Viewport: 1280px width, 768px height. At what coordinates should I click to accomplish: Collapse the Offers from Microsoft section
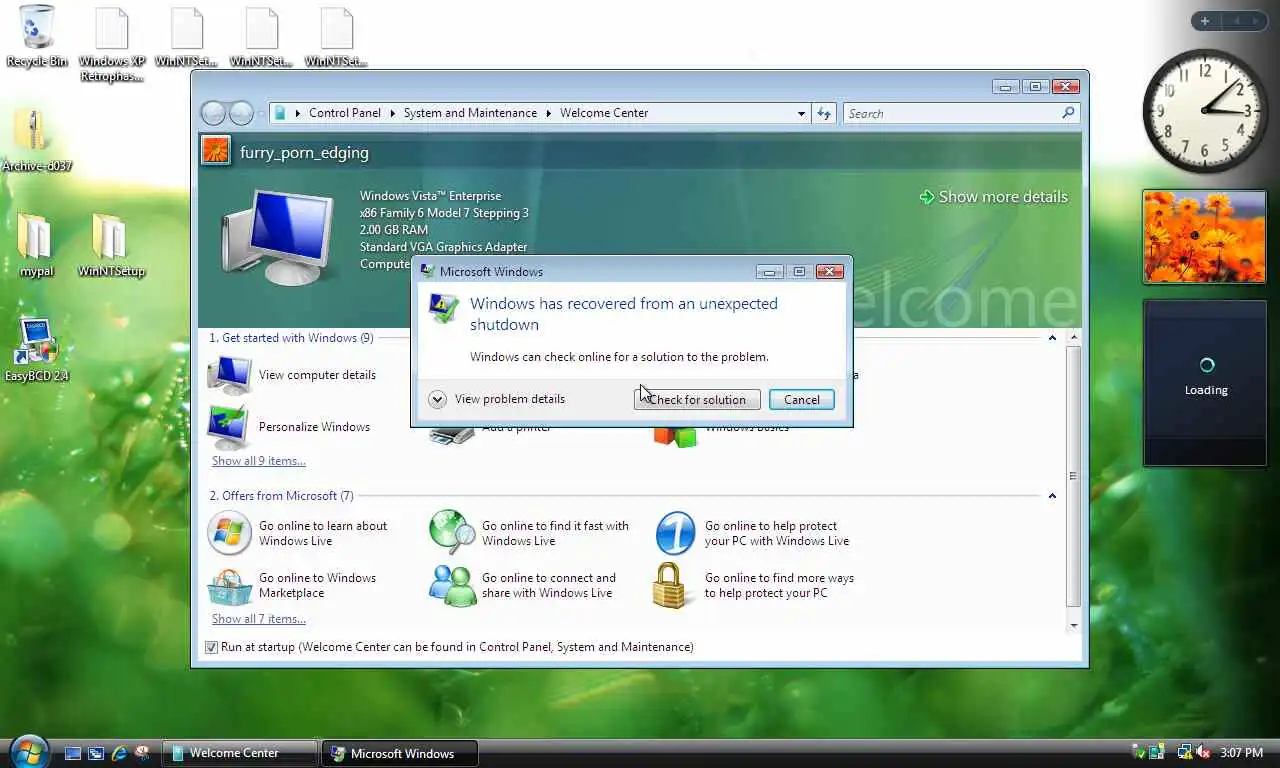pos(1052,496)
